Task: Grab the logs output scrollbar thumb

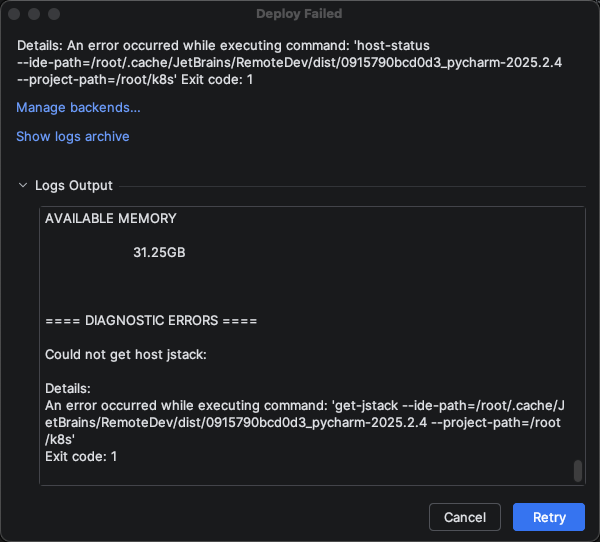Action: tap(577, 471)
